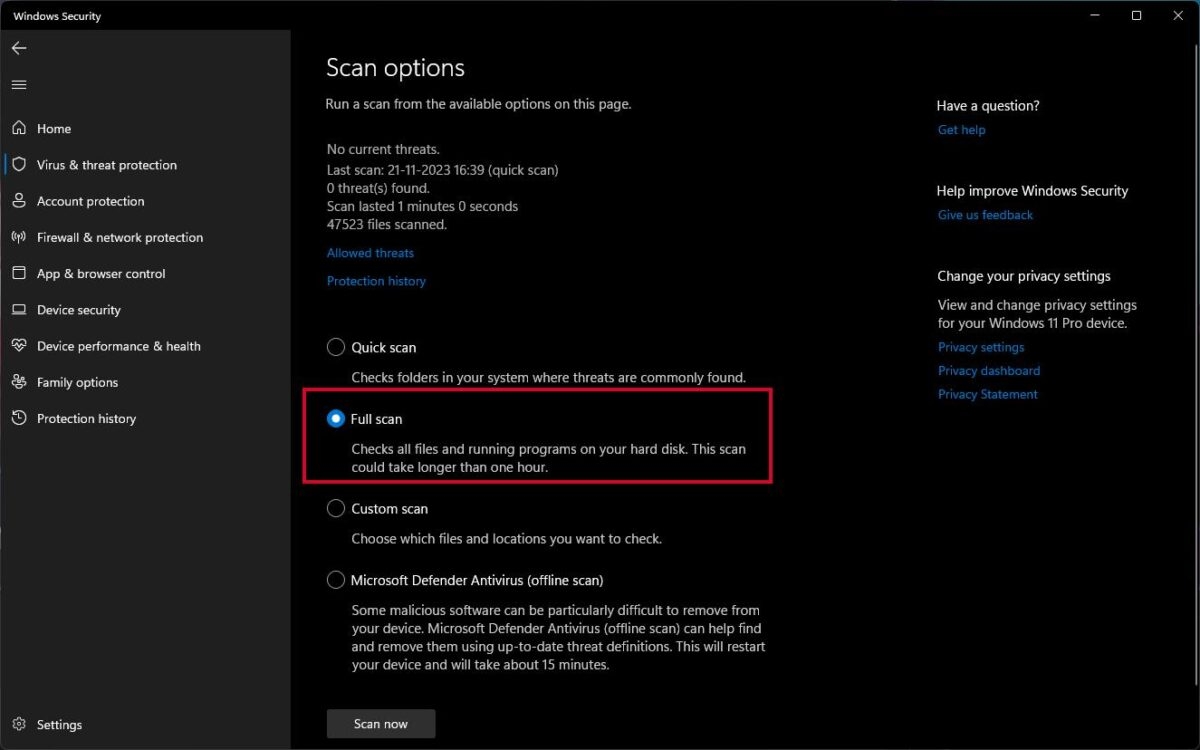The image size is (1200, 750).
Task: View the Privacy dashboard
Action: (988, 370)
